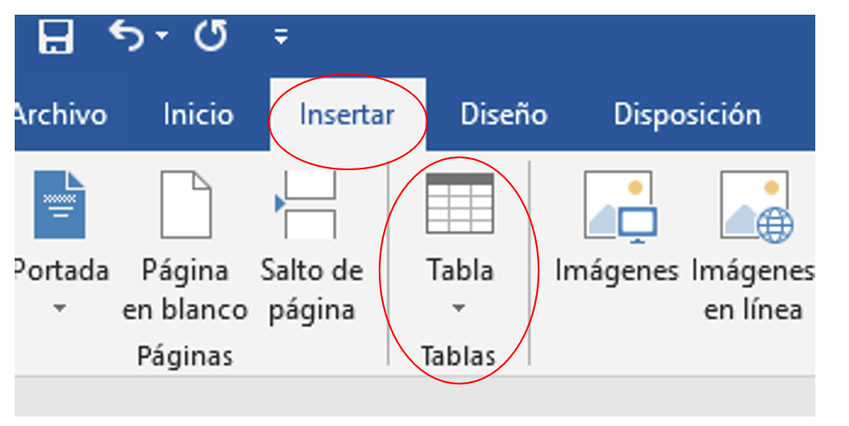The height and width of the screenshot is (426, 849).
Task: Open Customize Quick Access Toolbar dropdown
Action: [x=280, y=37]
